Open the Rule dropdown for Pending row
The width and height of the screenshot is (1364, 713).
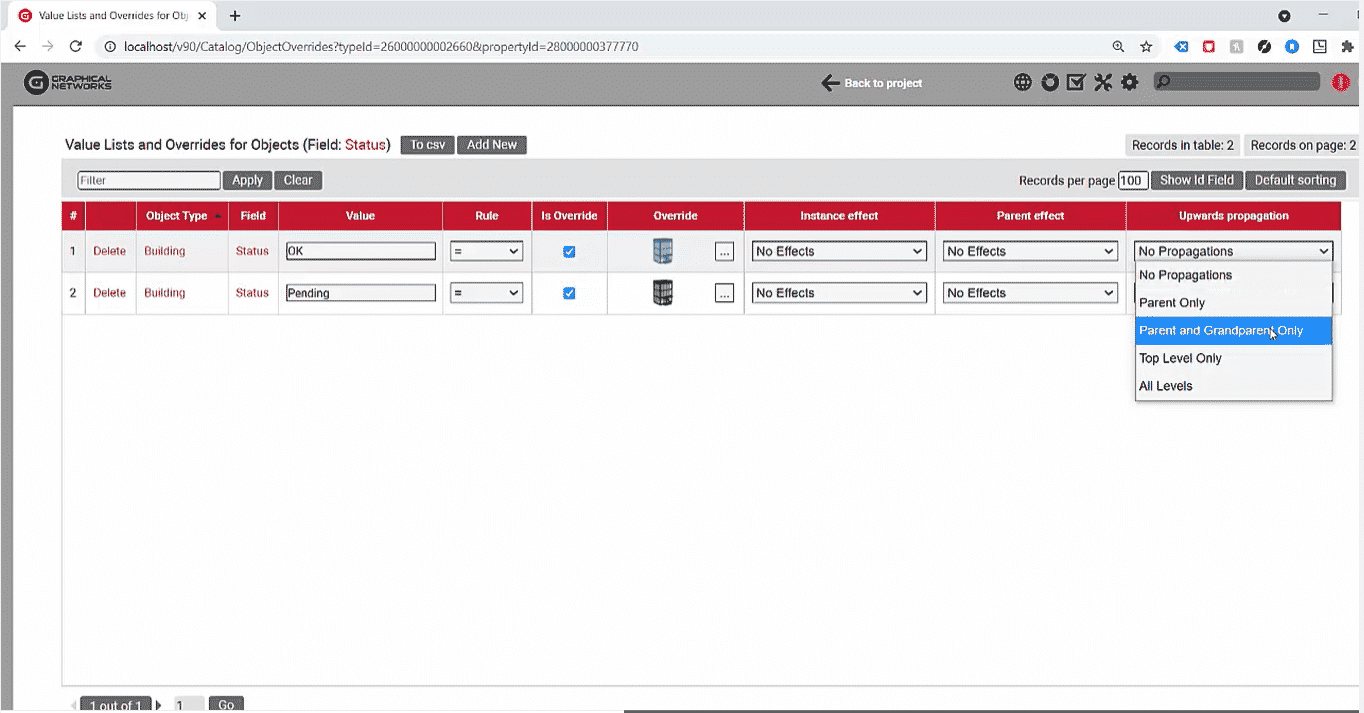486,293
